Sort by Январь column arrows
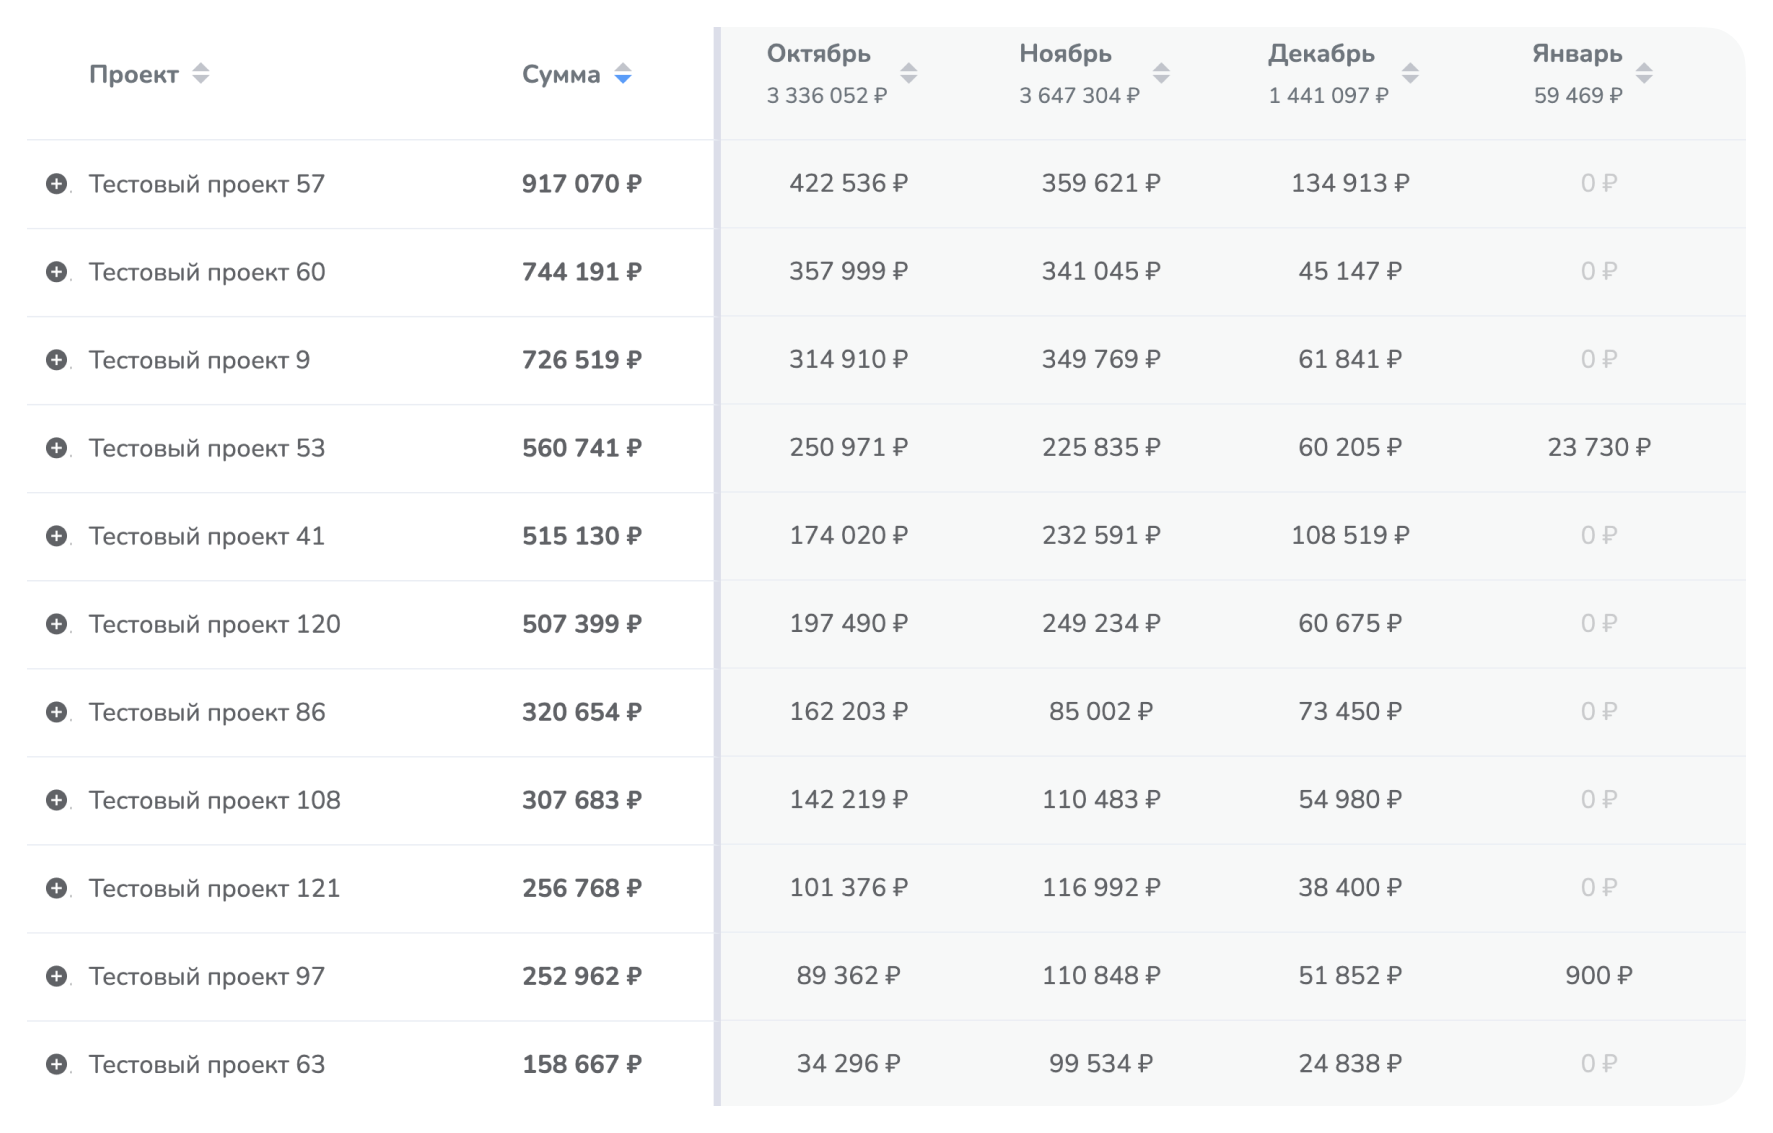 (x=1644, y=73)
